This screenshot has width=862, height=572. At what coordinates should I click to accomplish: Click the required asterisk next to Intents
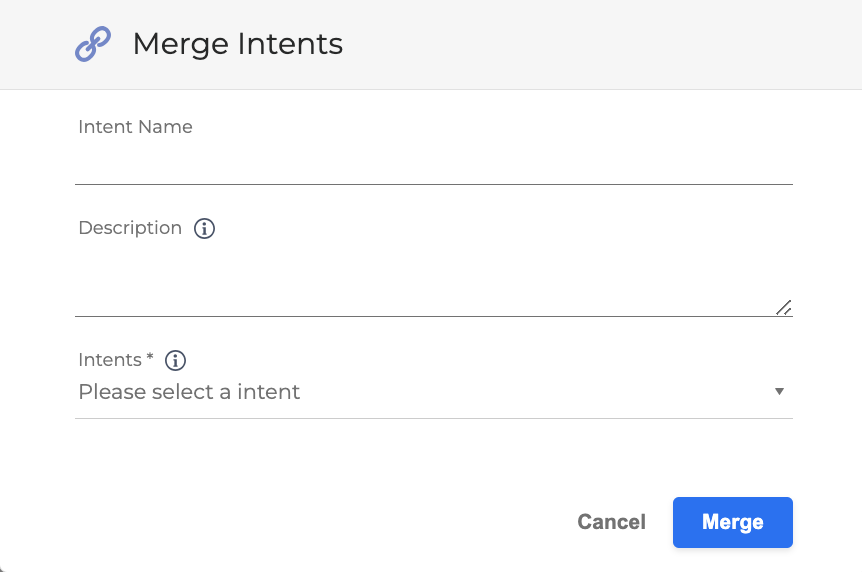click(151, 358)
